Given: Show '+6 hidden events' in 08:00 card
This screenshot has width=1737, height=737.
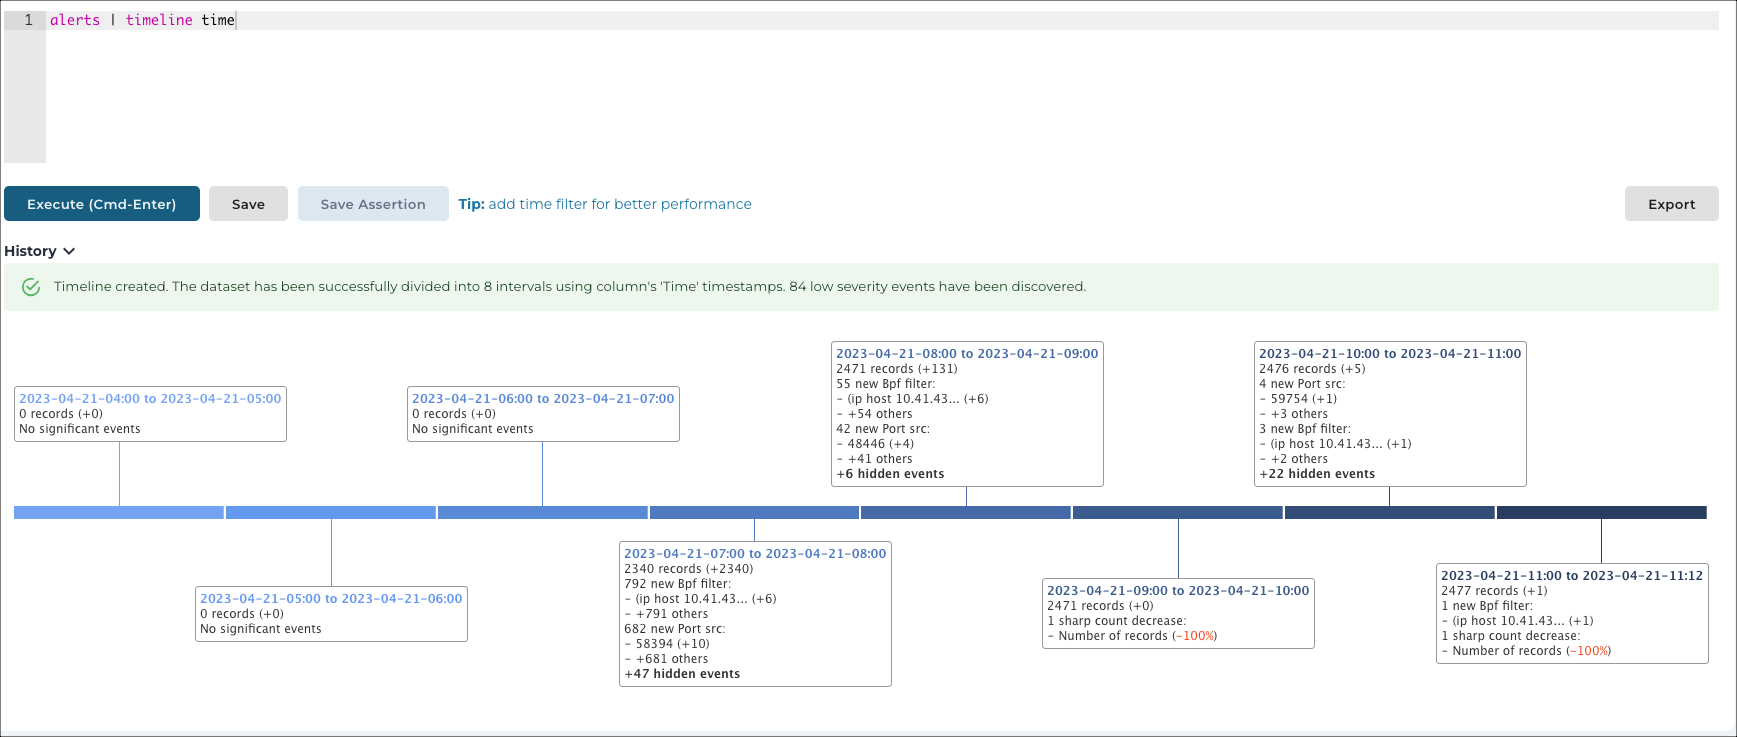Looking at the screenshot, I should click(890, 474).
